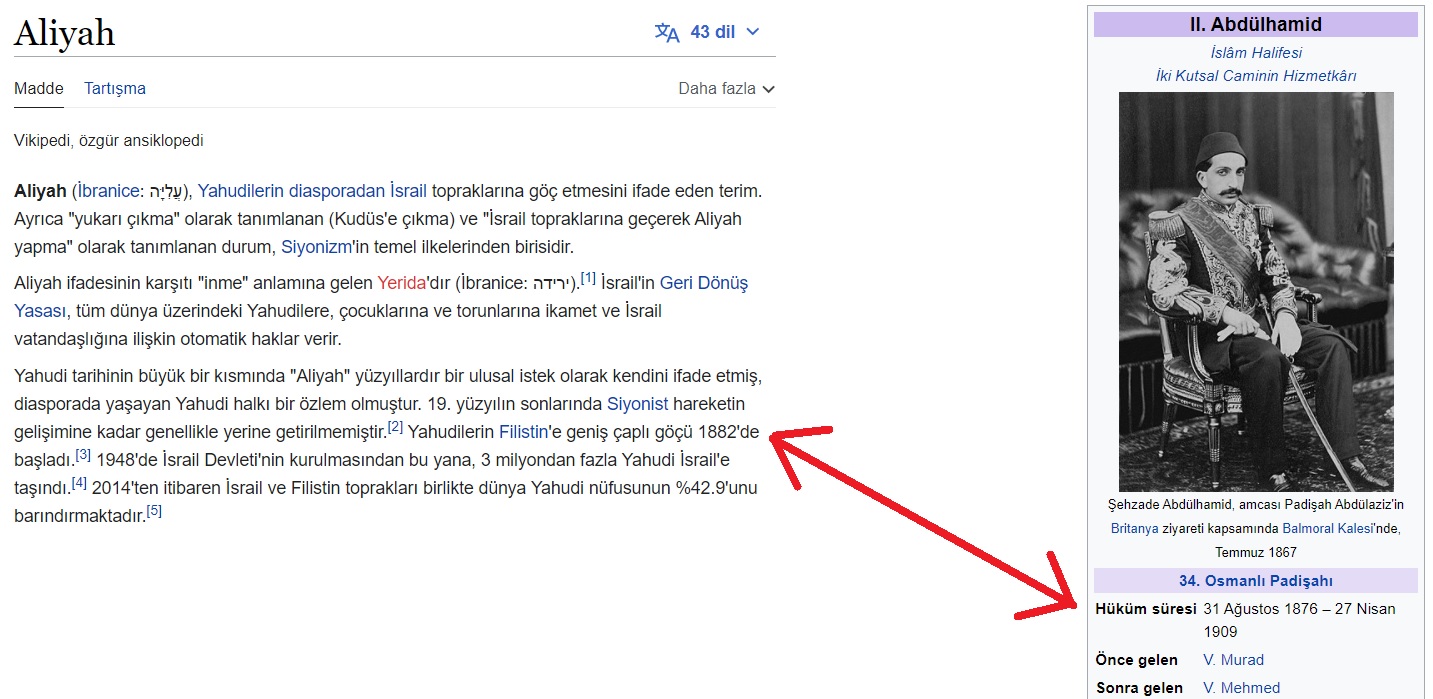Jump to footnote reference 4
Viewport: 1433px width, 699px height.
[x=79, y=483]
